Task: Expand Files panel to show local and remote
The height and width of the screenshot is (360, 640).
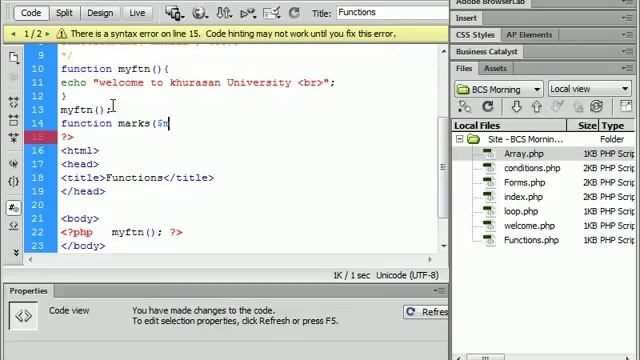Action: tap(625, 106)
